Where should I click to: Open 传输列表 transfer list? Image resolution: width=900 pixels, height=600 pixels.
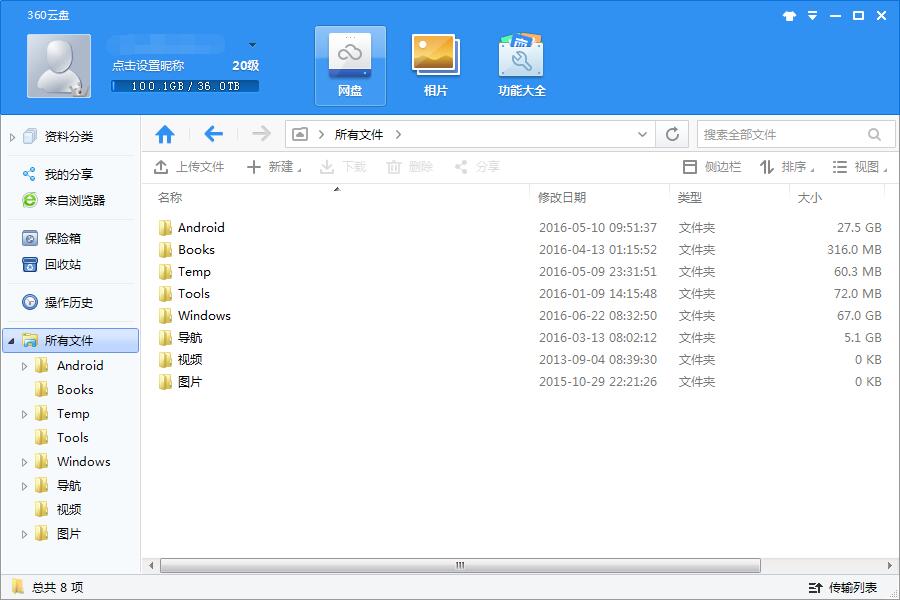point(843,587)
